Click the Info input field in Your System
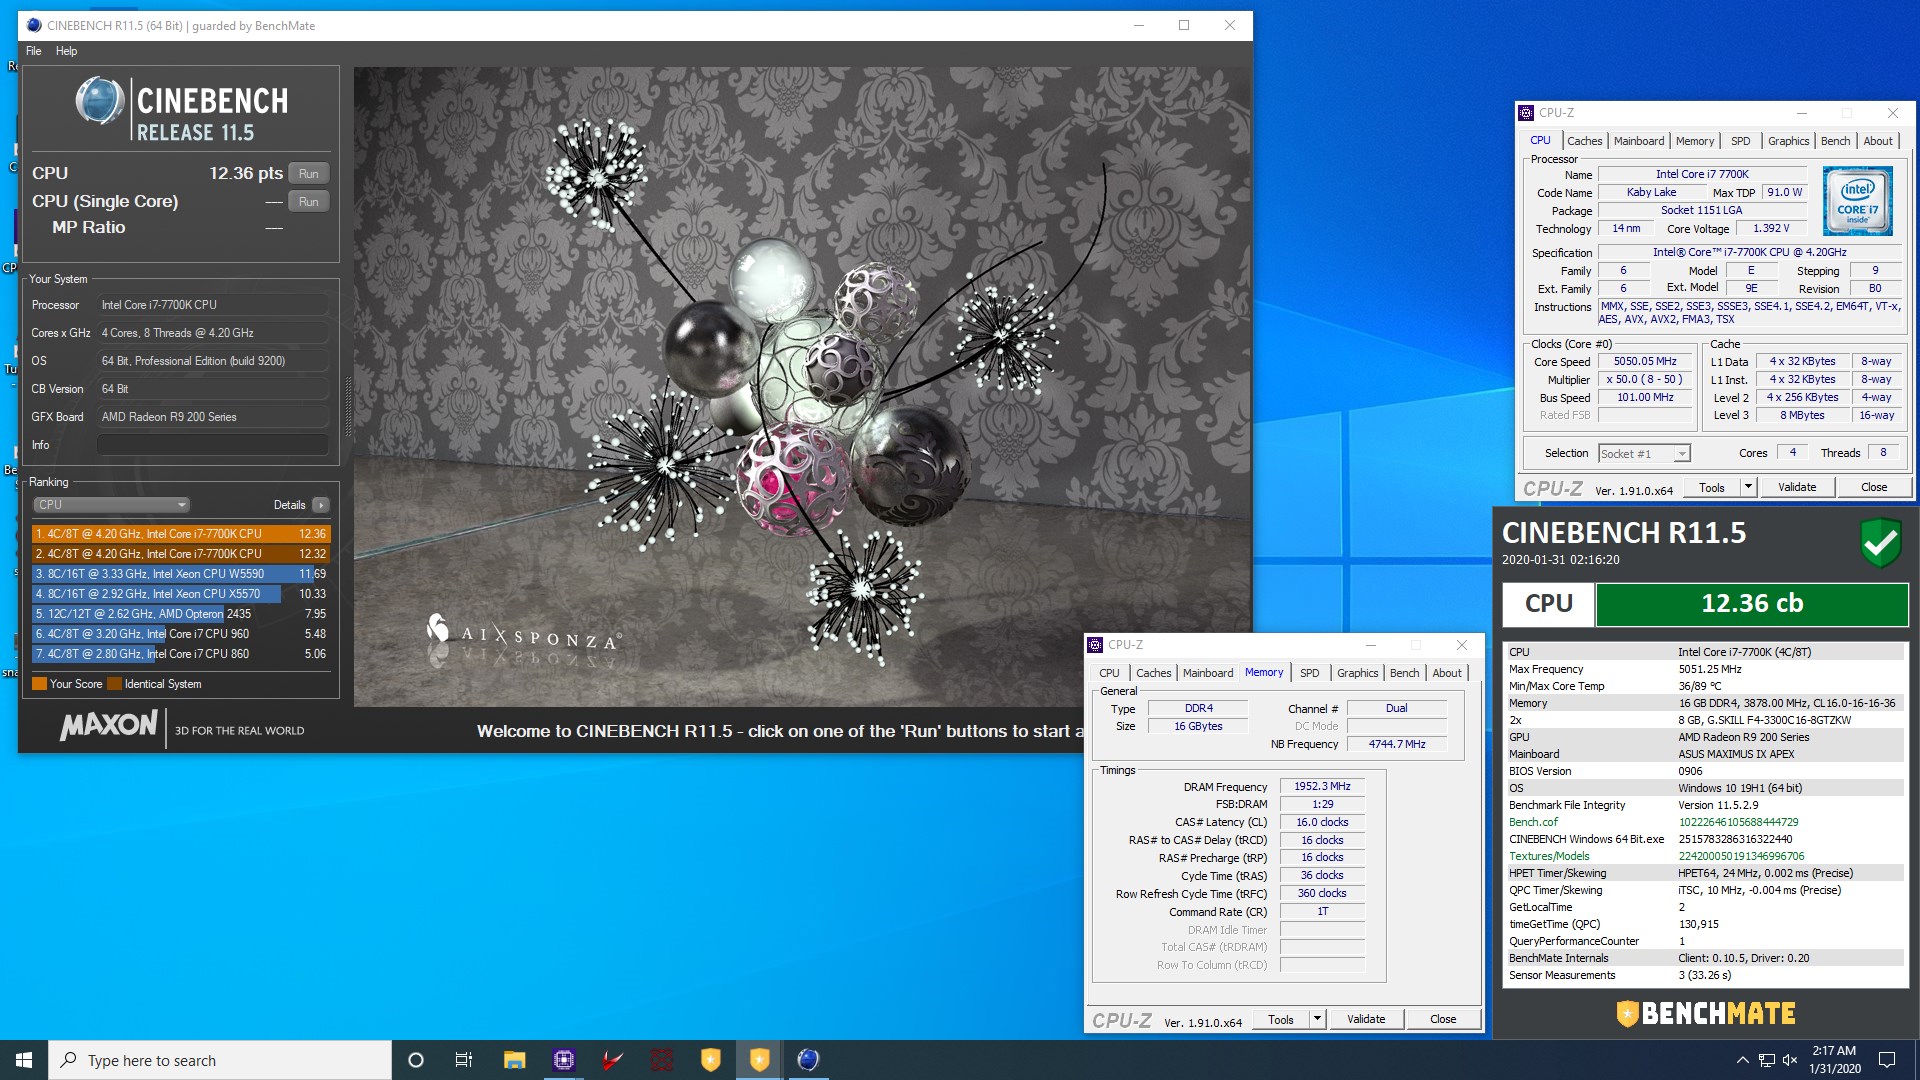 coord(212,445)
